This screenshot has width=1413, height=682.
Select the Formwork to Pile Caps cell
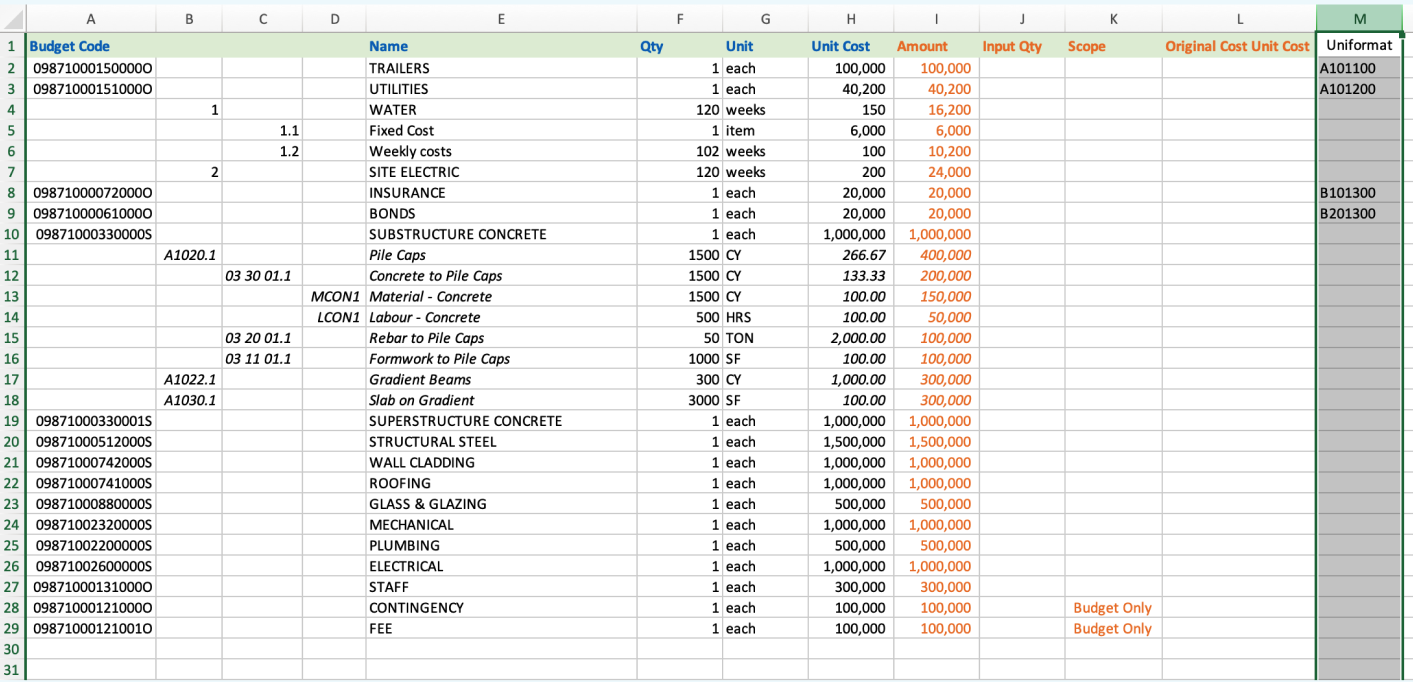pyautogui.click(x=501, y=359)
